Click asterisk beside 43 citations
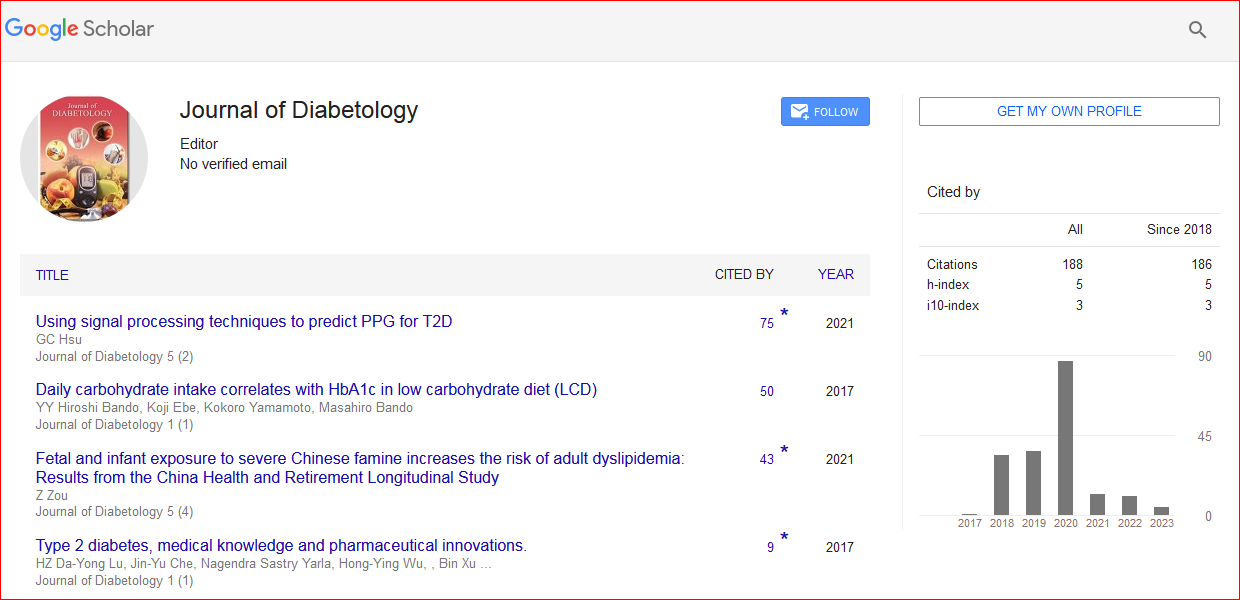Viewport: 1240px width, 600px height. click(x=784, y=451)
